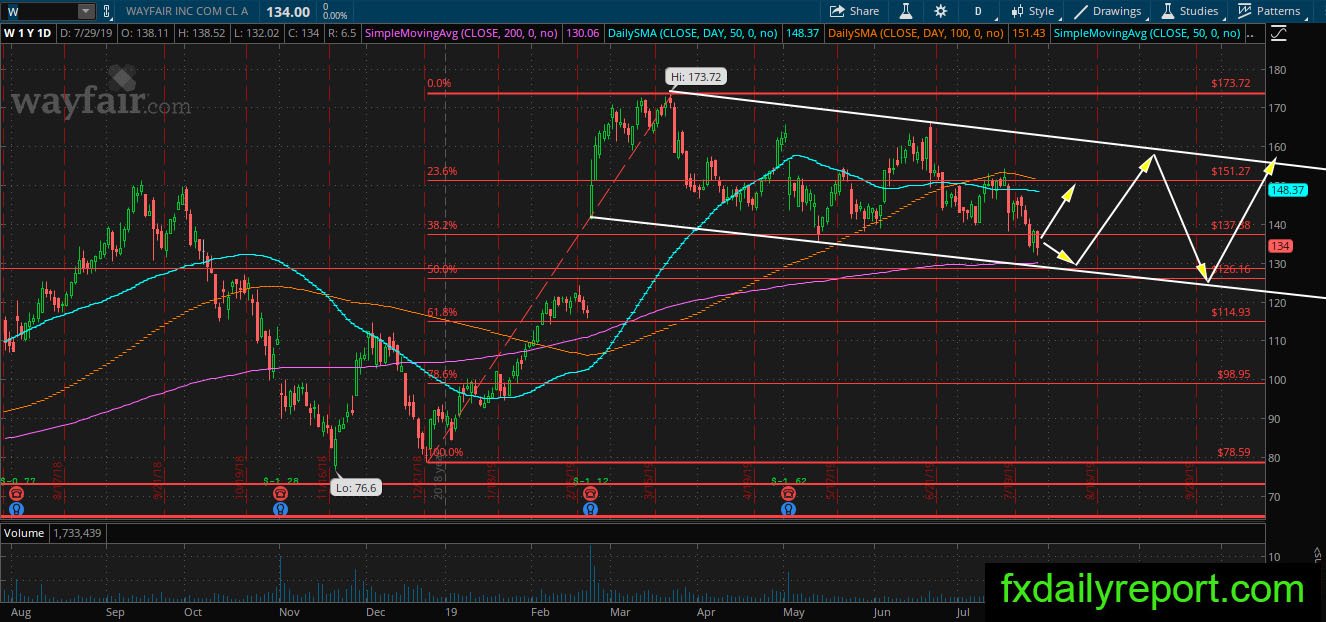Screen dimensions: 1326x622
Task: Click the $98.95 Fibonacci price label
Action: pos(1233,374)
